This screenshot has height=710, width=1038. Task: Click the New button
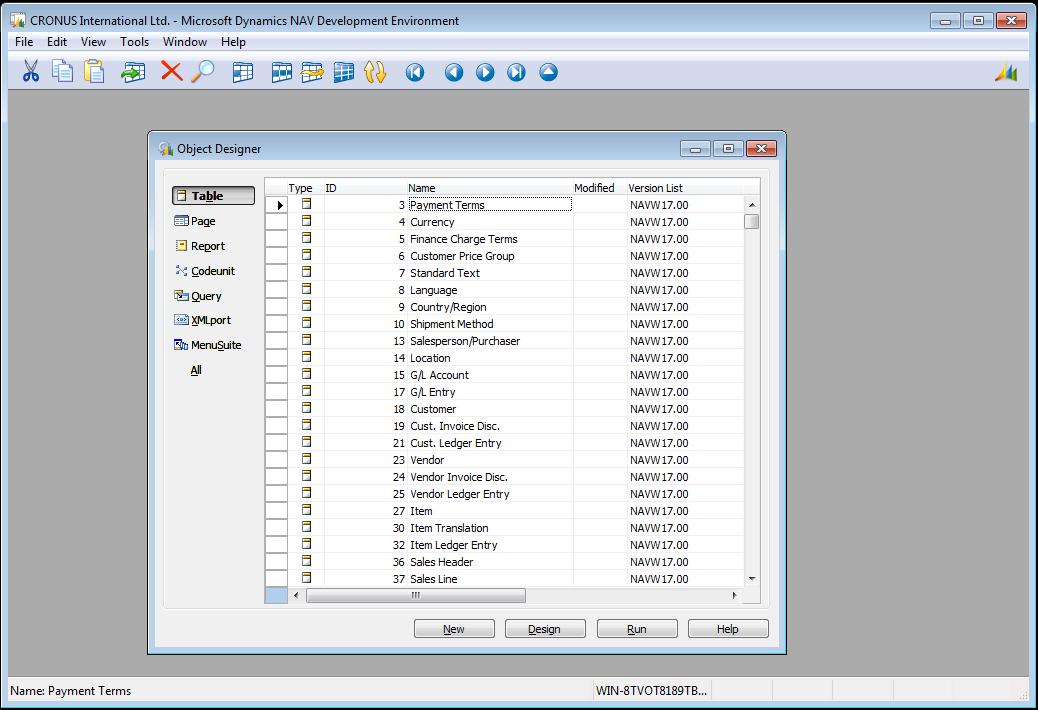[x=454, y=629]
